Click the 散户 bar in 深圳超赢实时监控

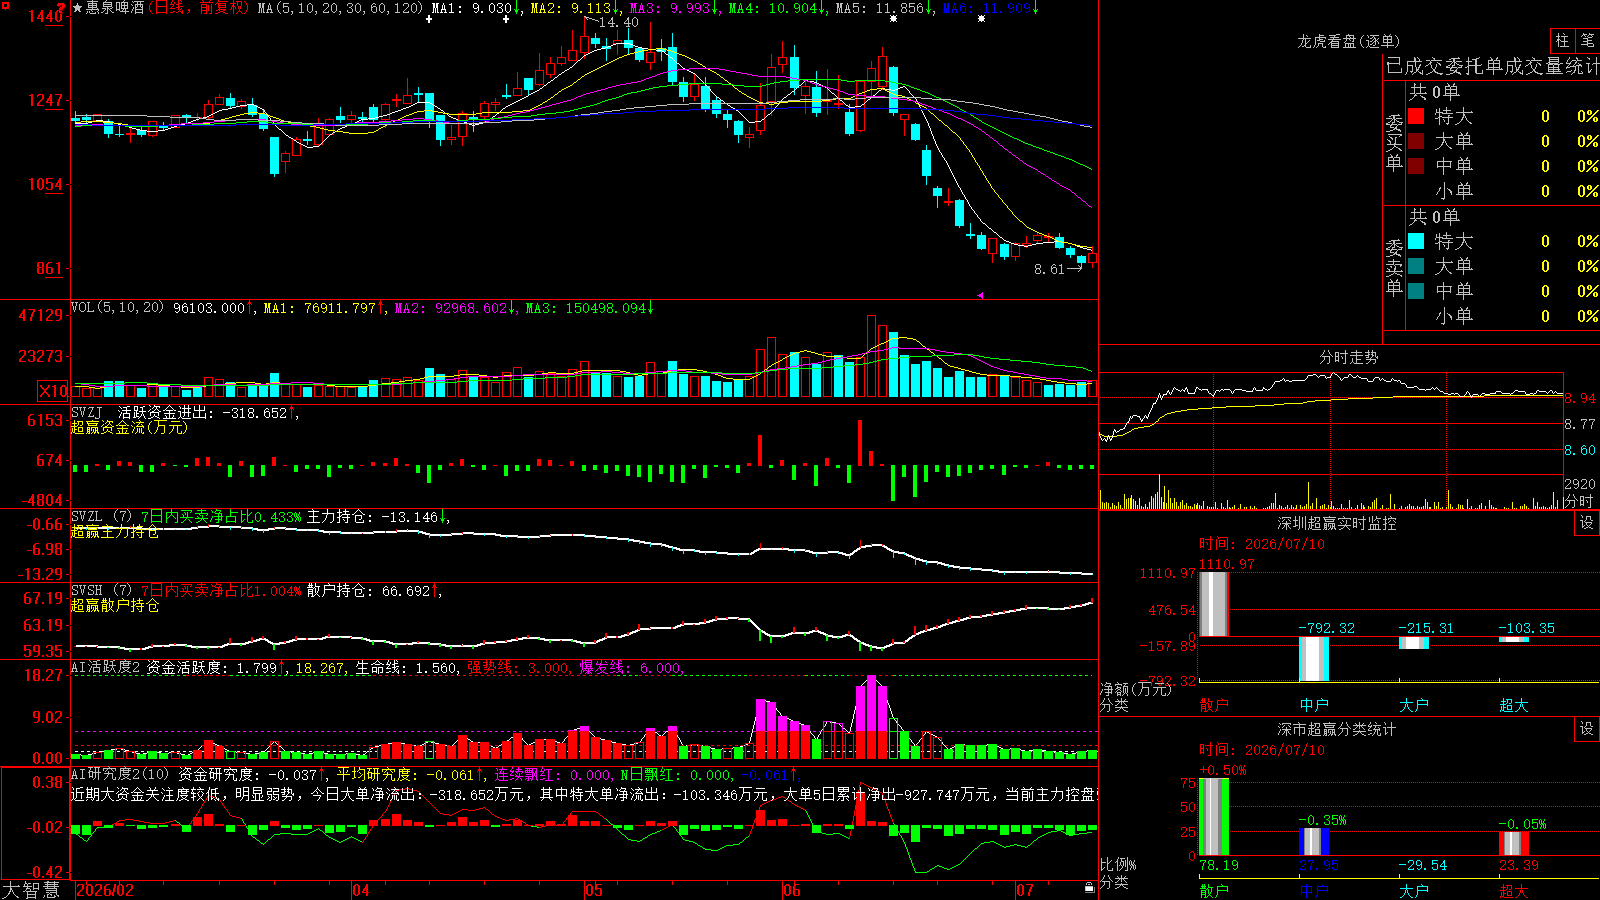tap(1213, 604)
